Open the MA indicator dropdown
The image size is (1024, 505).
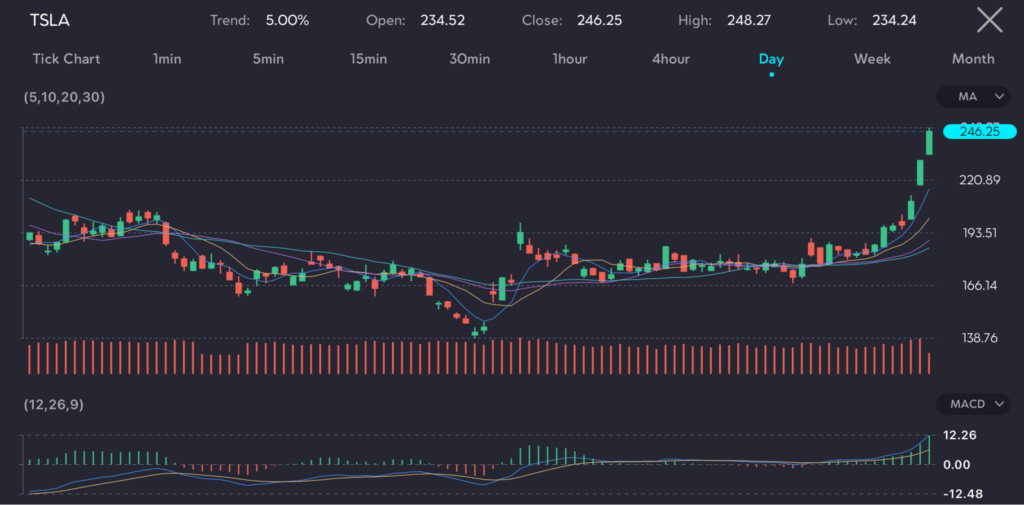pyautogui.click(x=973, y=97)
